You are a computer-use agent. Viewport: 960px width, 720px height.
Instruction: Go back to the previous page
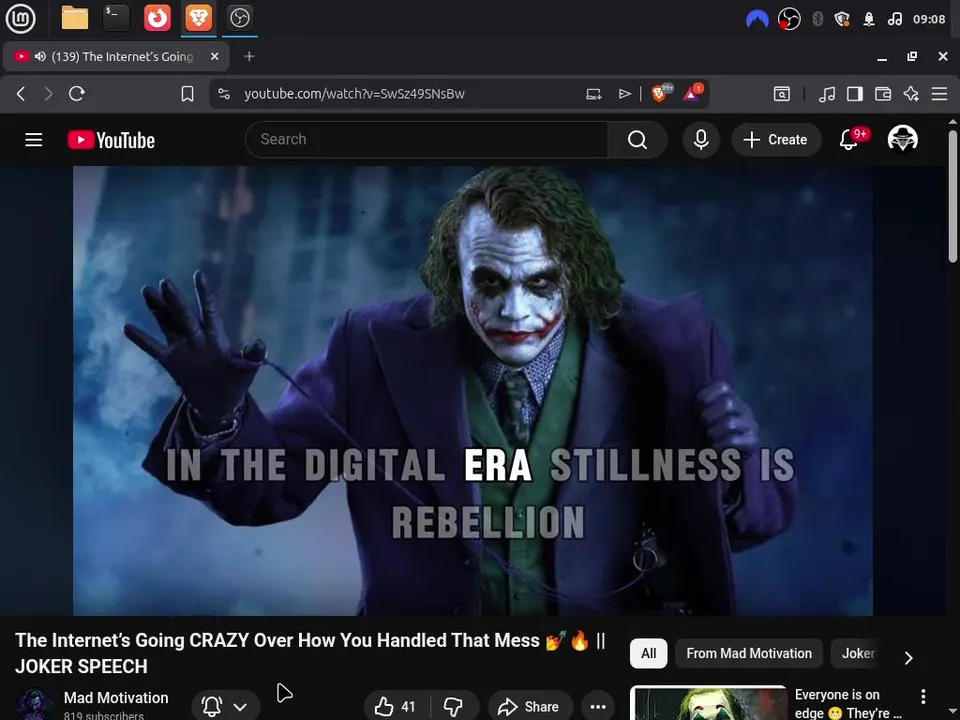point(21,94)
